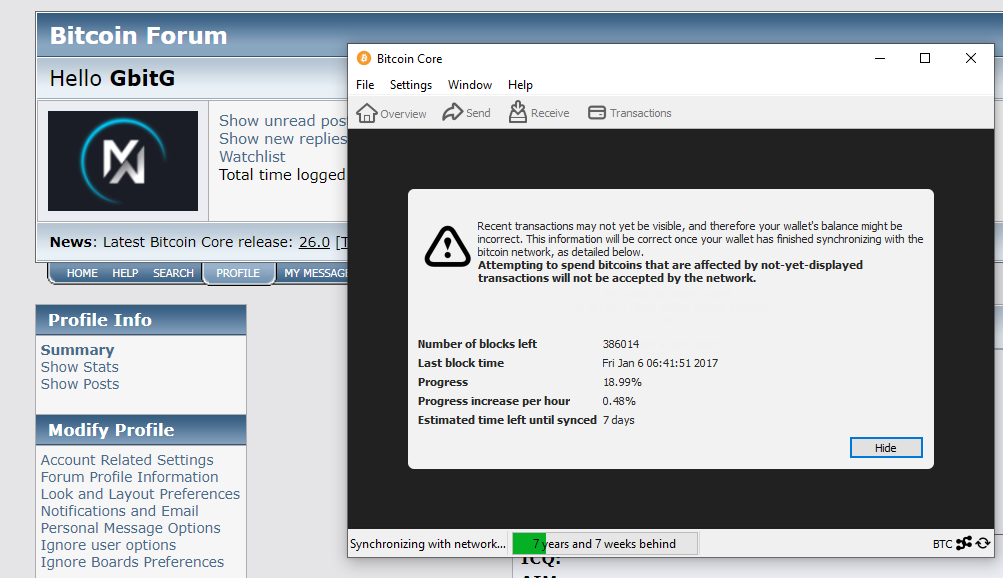Open Show Stats in Profile Info
1003x578 pixels.
(80, 367)
